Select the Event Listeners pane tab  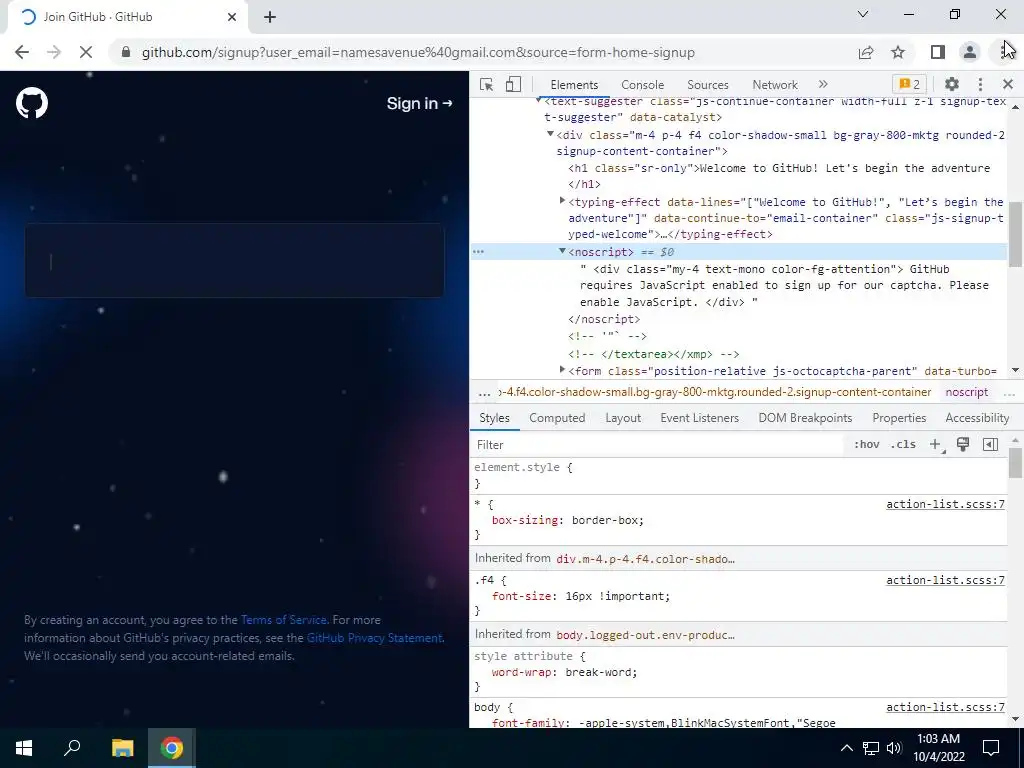[x=699, y=418]
